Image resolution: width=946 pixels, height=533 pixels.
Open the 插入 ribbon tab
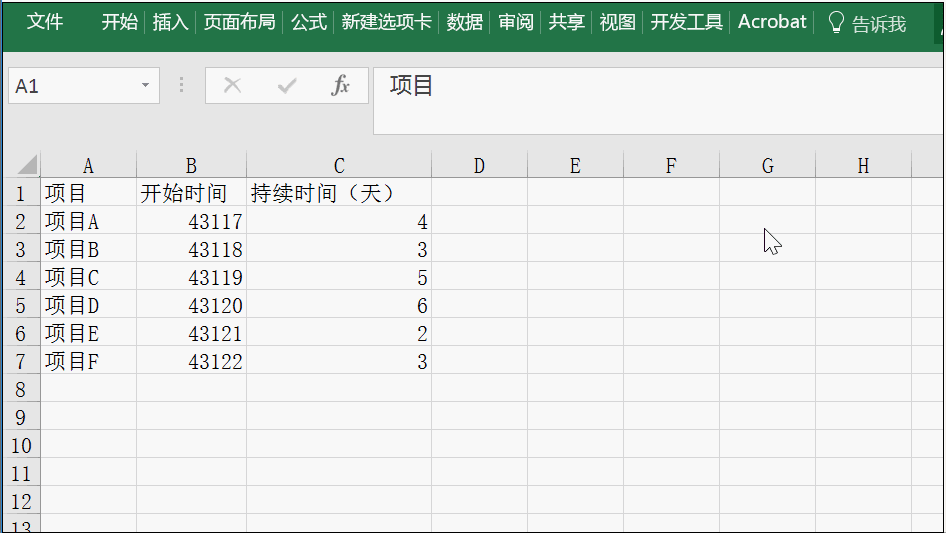pyautogui.click(x=170, y=22)
